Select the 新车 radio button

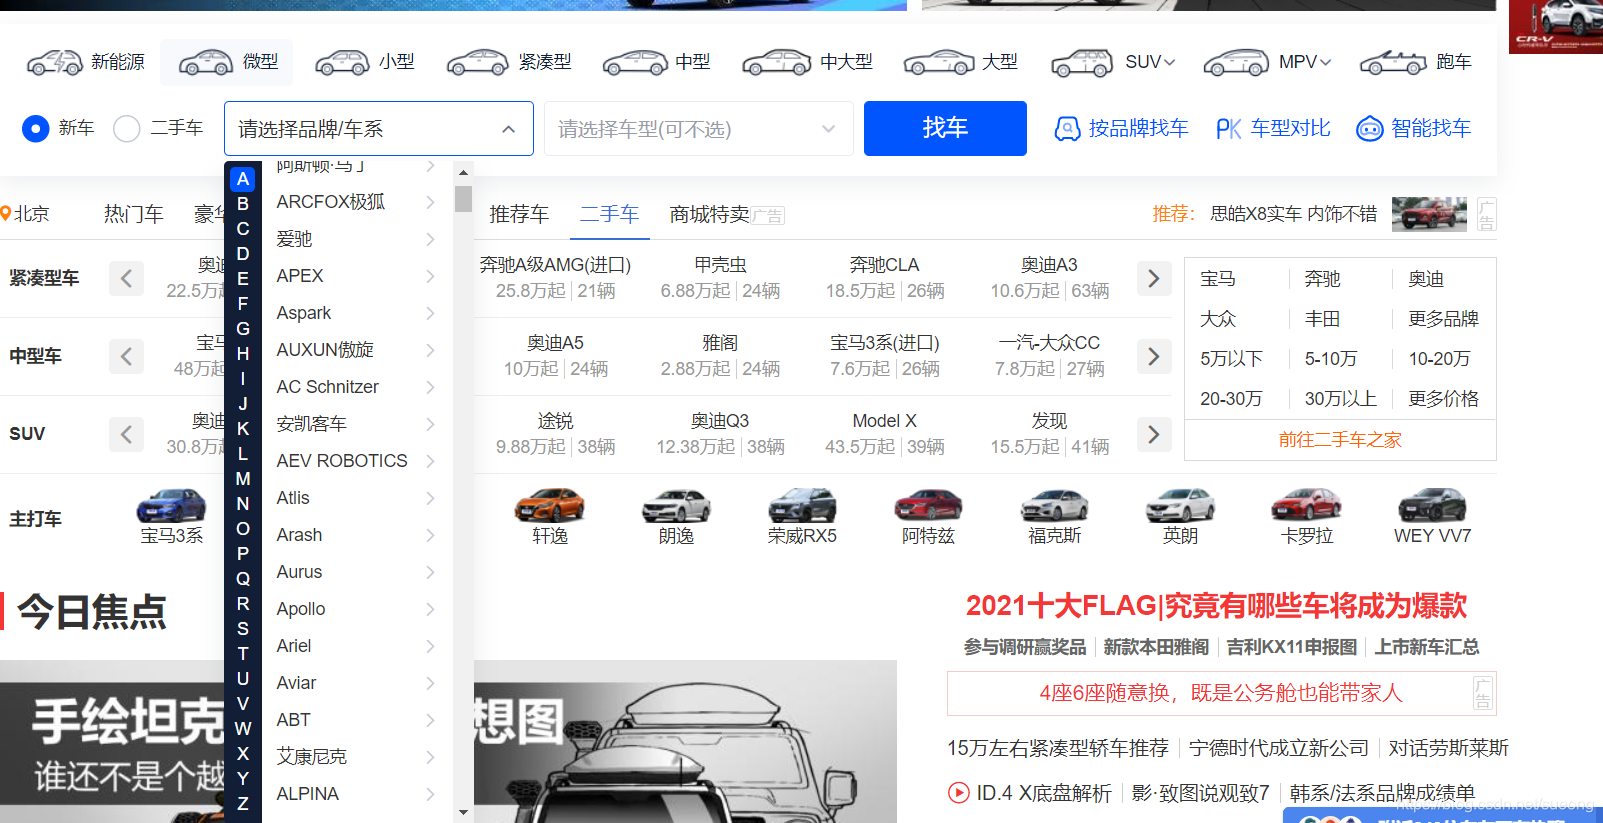[x=35, y=129]
